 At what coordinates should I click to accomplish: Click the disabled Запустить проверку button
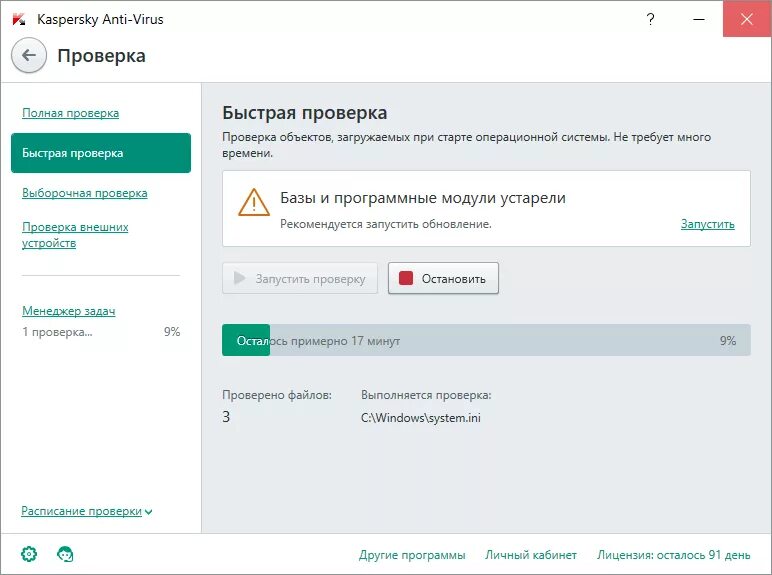300,278
